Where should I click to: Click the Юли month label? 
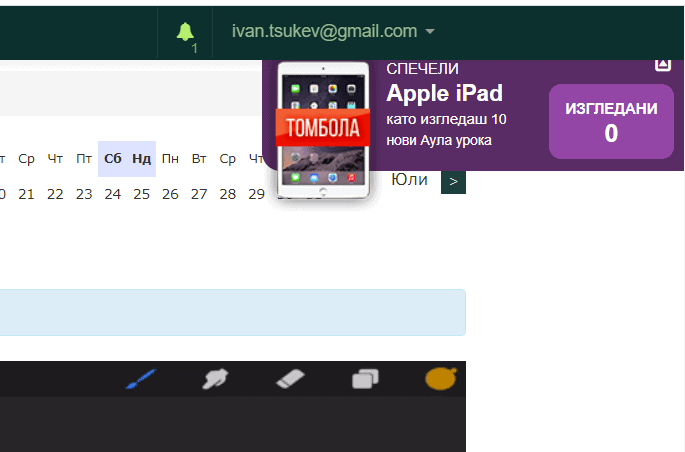pos(409,179)
